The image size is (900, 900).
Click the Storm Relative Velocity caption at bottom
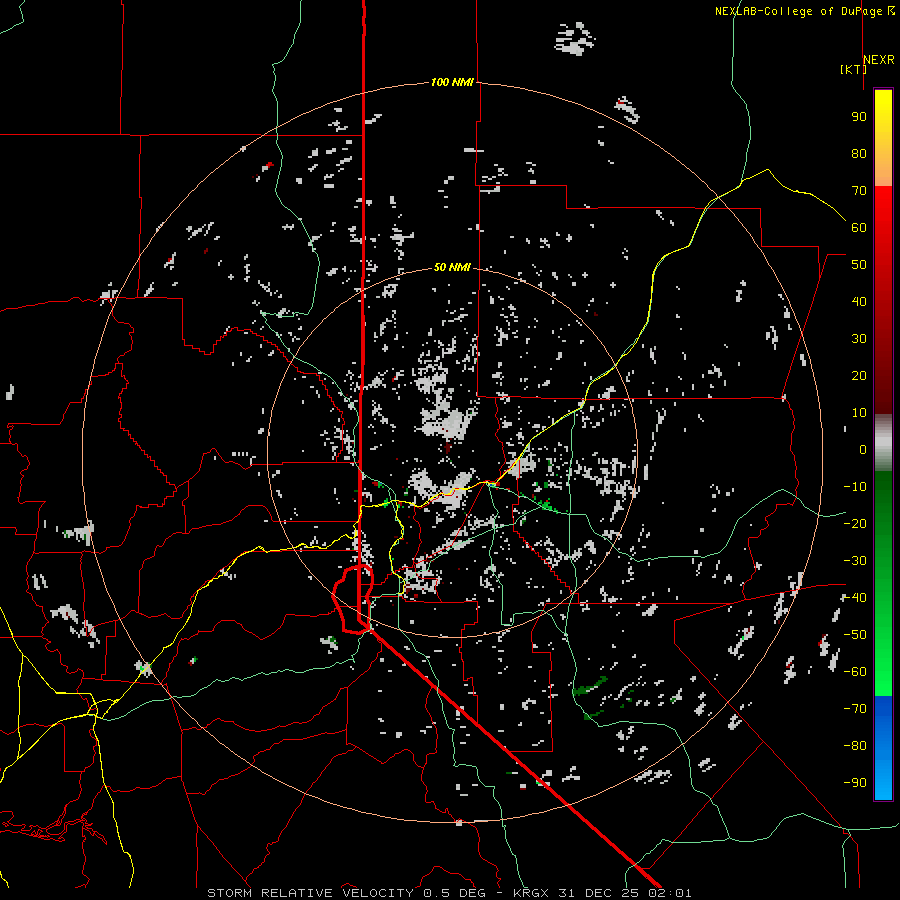tap(449, 893)
